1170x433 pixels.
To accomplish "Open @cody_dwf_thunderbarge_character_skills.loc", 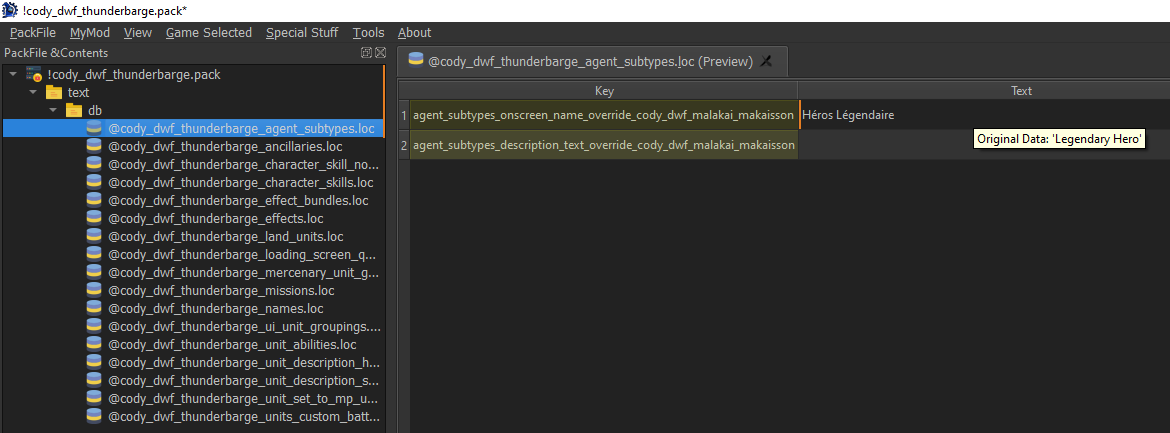I will (241, 182).
